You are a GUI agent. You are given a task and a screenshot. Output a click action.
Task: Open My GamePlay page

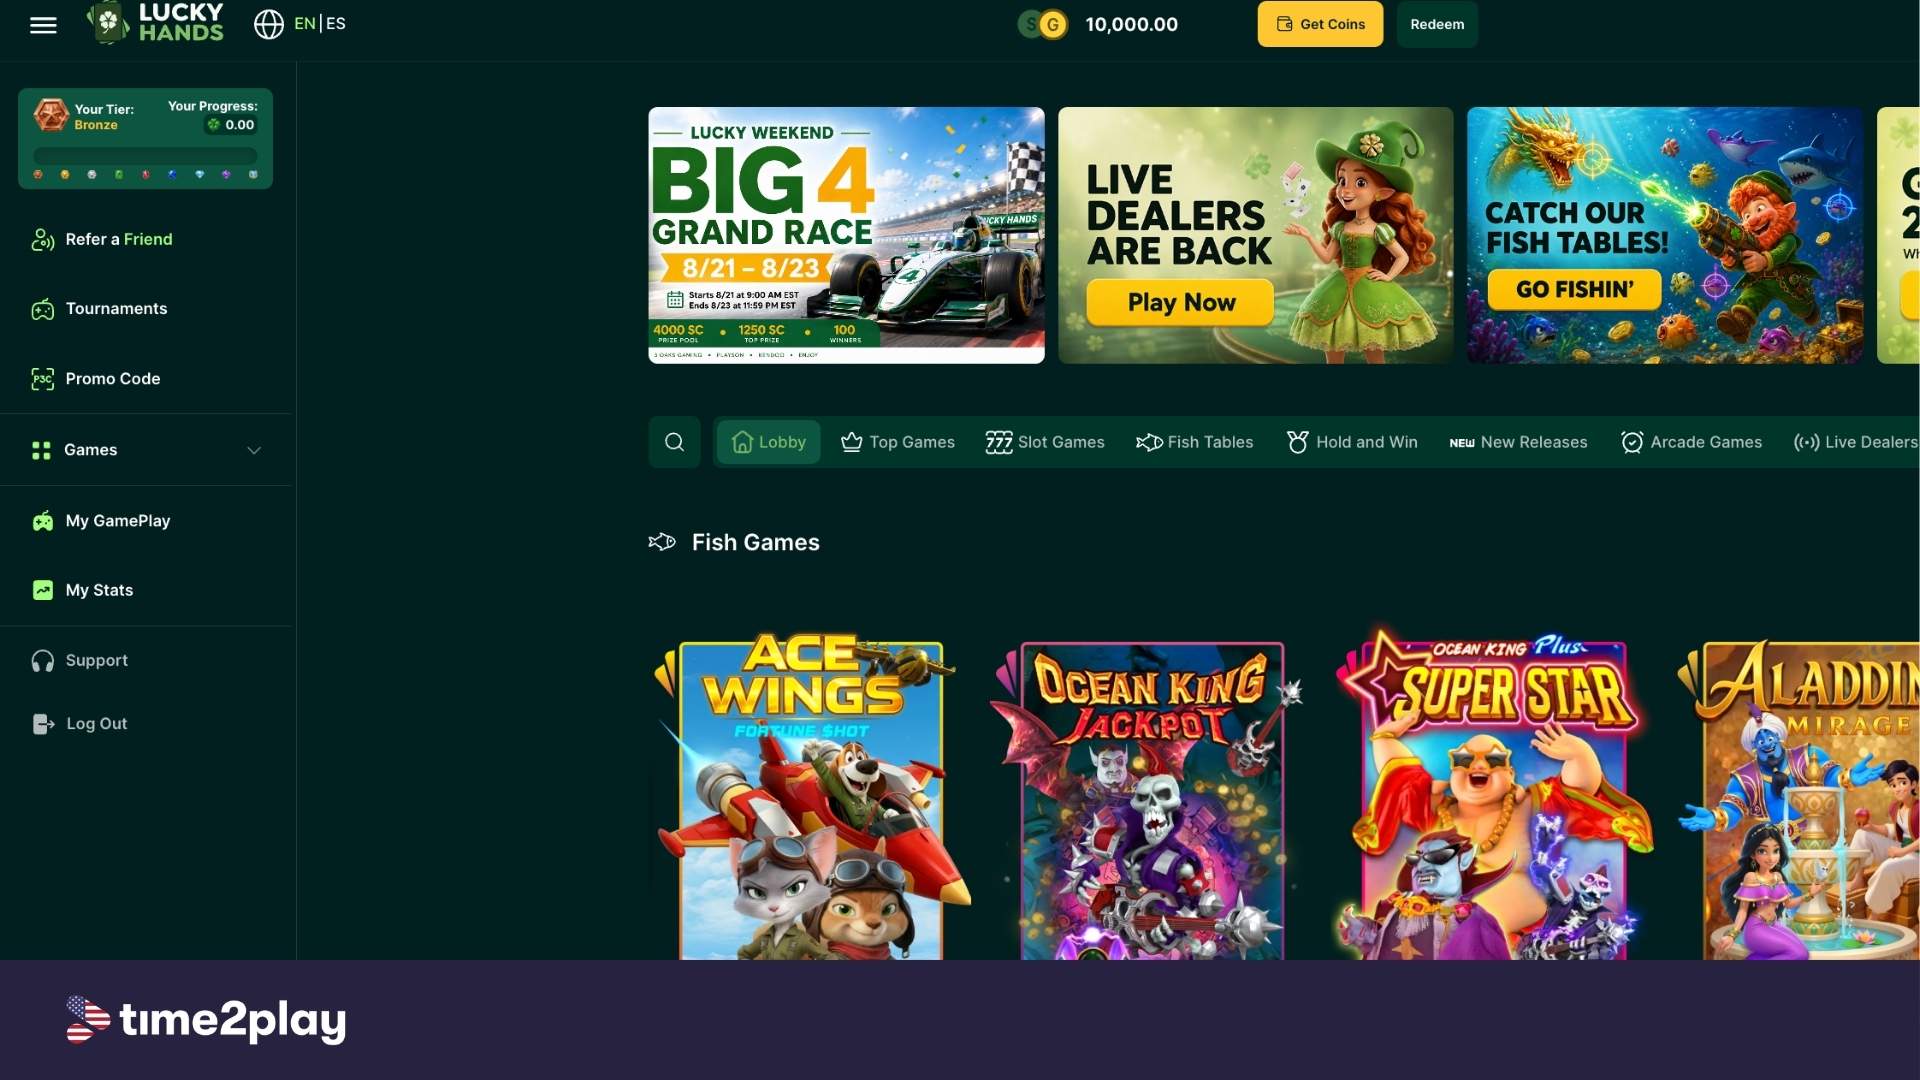click(118, 521)
